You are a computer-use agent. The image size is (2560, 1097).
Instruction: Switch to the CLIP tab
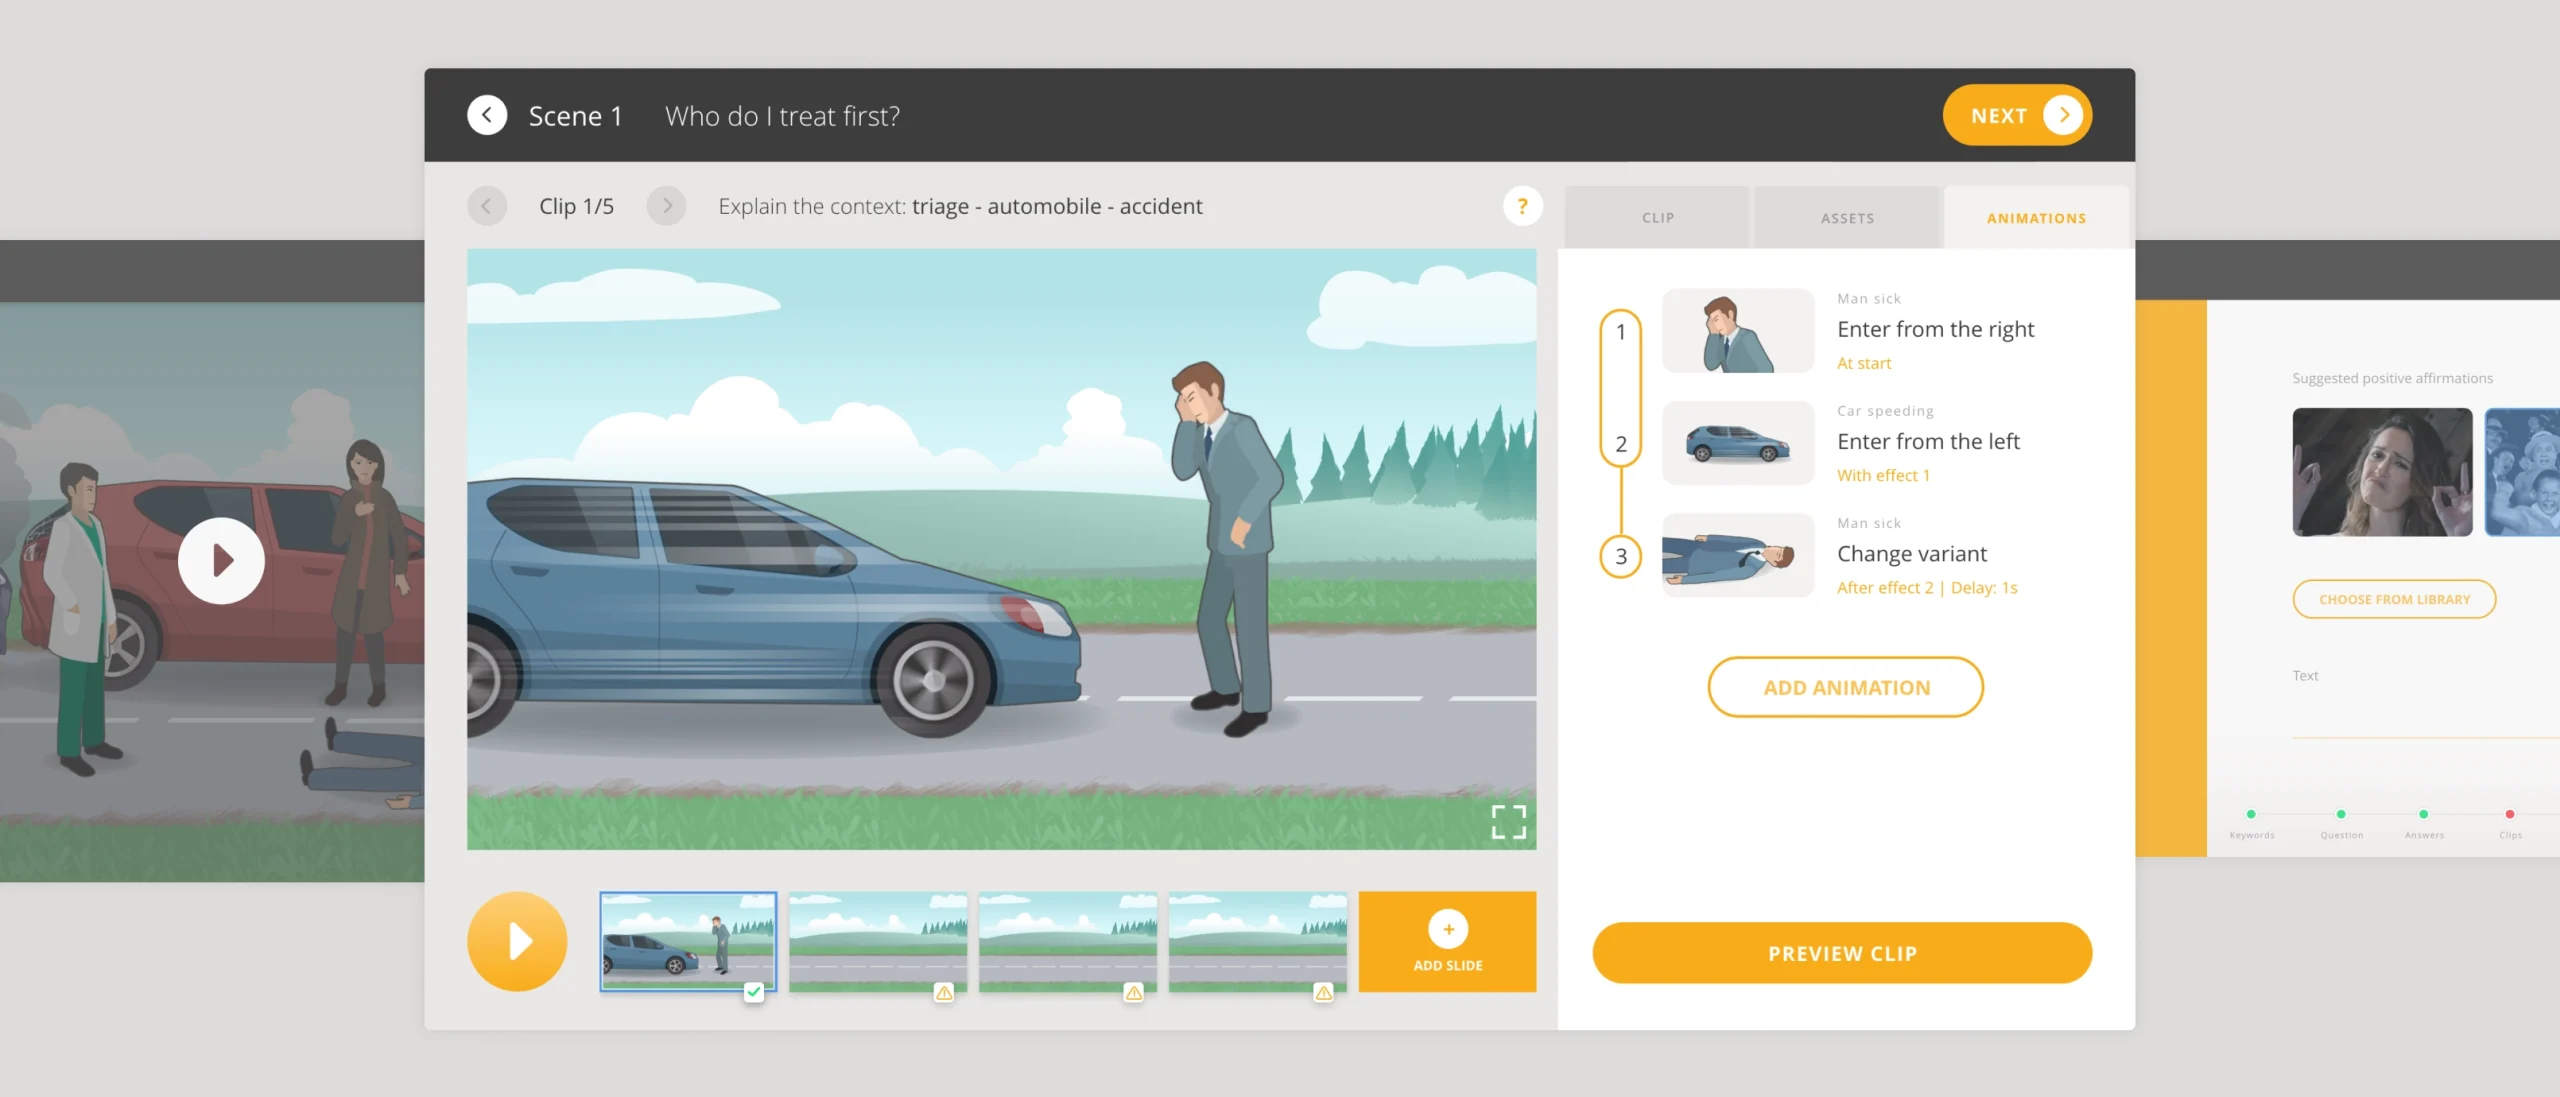point(1657,217)
